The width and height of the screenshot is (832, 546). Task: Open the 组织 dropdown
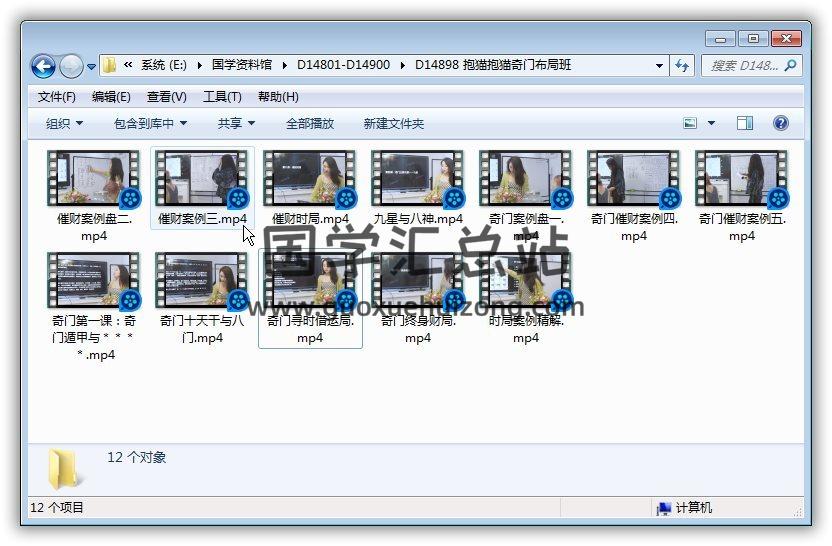pos(64,124)
